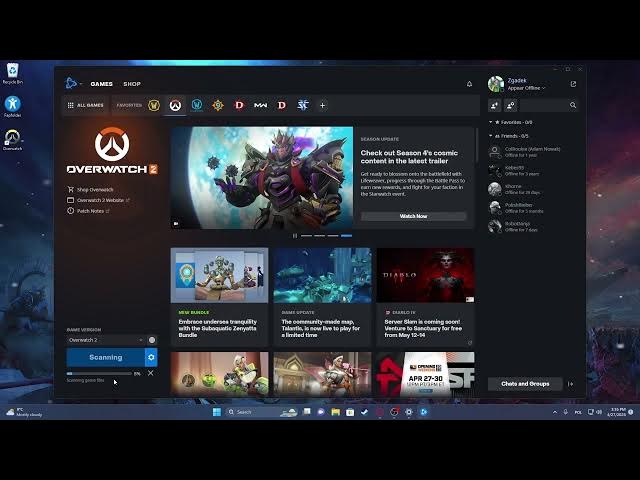Screen dimensions: 640x480
Task: Click Add a Friend icon
Action: 494,105
